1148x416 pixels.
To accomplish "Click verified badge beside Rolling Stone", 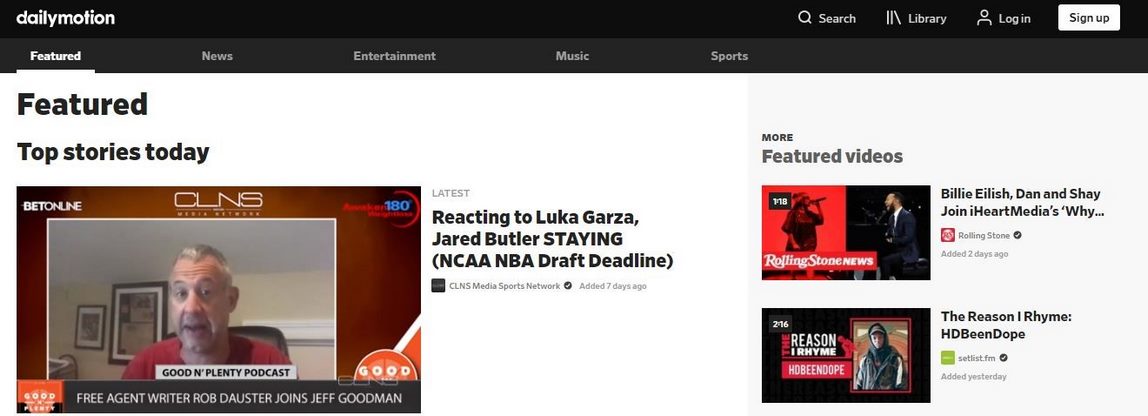I will point(1018,236).
